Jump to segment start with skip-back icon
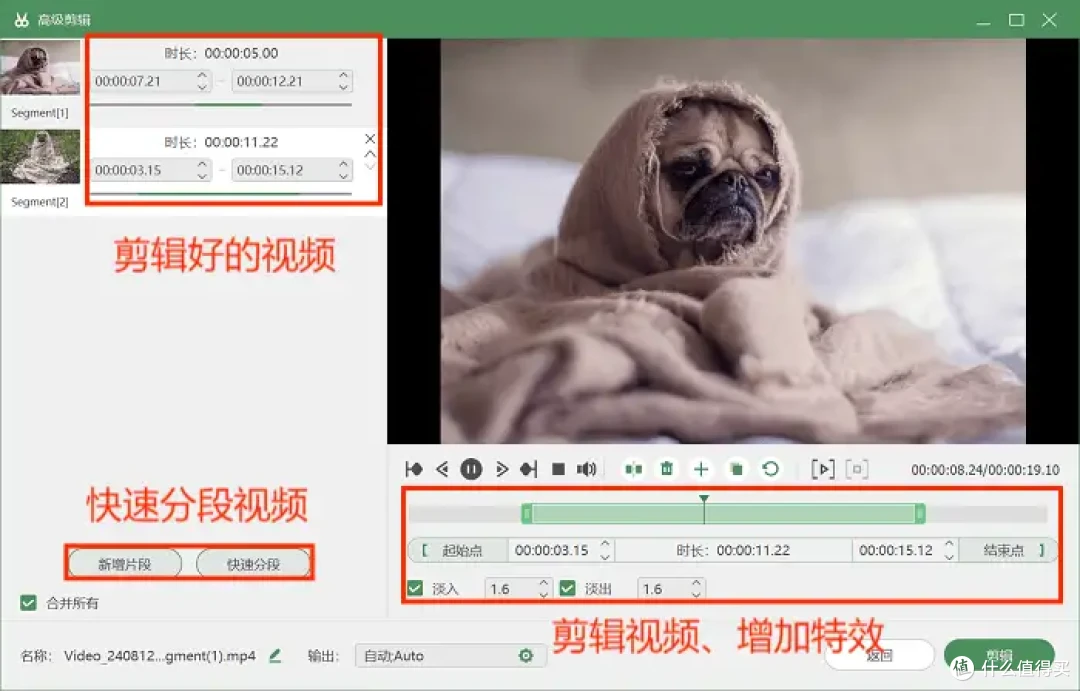The image size is (1080, 691). pyautogui.click(x=414, y=469)
